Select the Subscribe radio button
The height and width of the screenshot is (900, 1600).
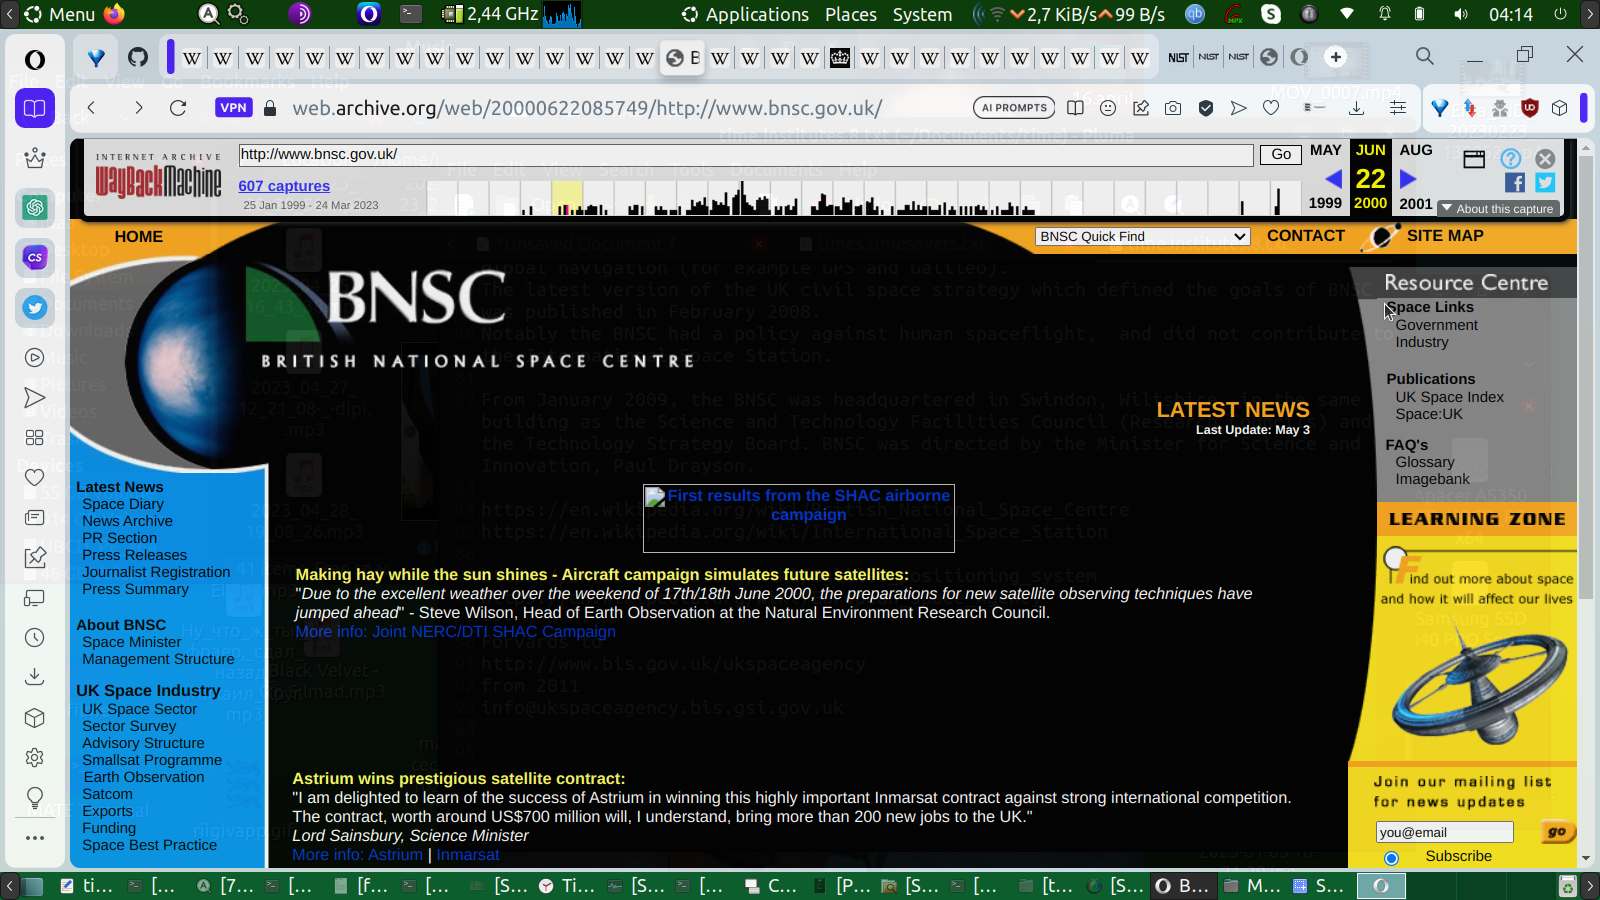(x=1391, y=858)
